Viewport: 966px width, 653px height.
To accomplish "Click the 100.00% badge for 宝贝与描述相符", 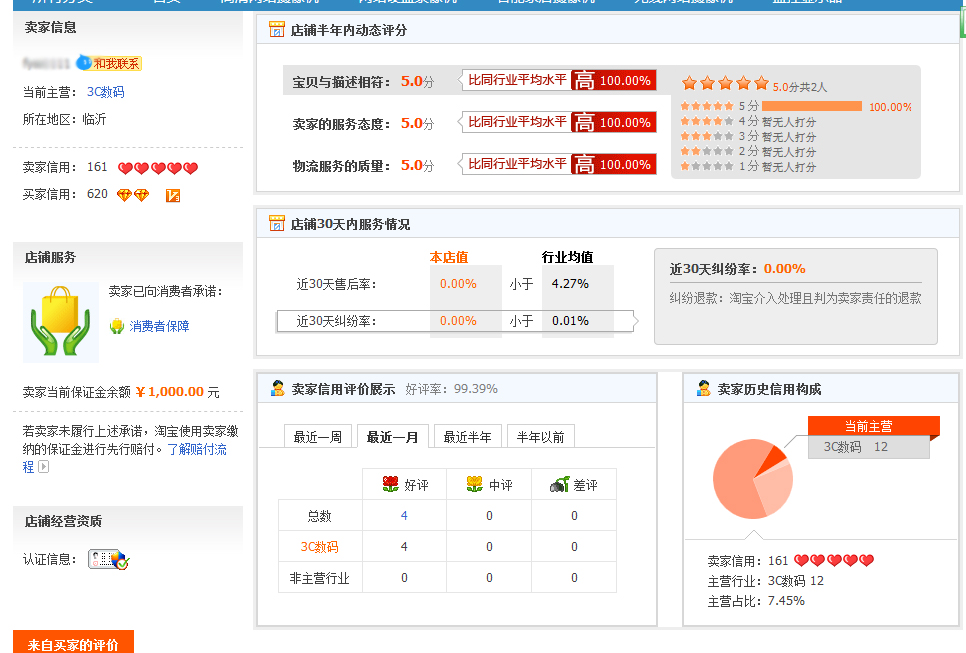I will (614, 80).
